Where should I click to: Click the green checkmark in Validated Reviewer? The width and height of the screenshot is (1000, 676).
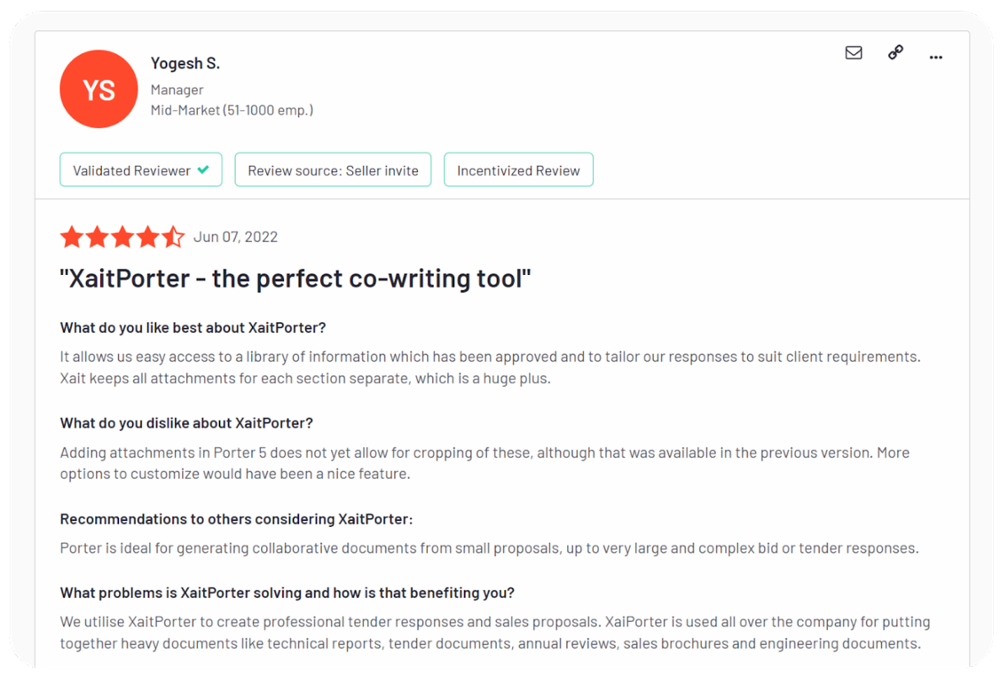203,170
